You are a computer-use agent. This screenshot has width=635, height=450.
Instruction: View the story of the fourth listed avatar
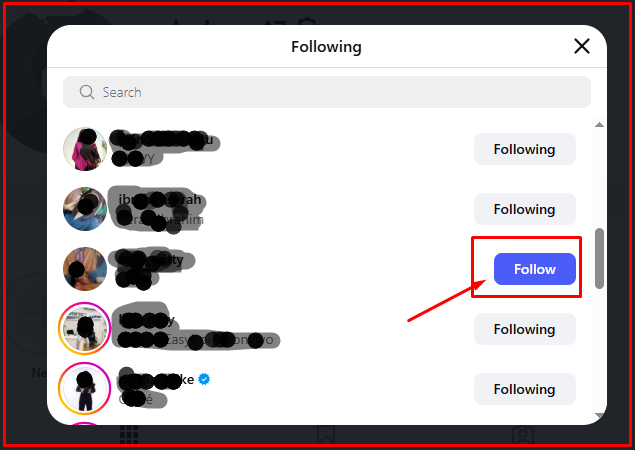tap(85, 329)
